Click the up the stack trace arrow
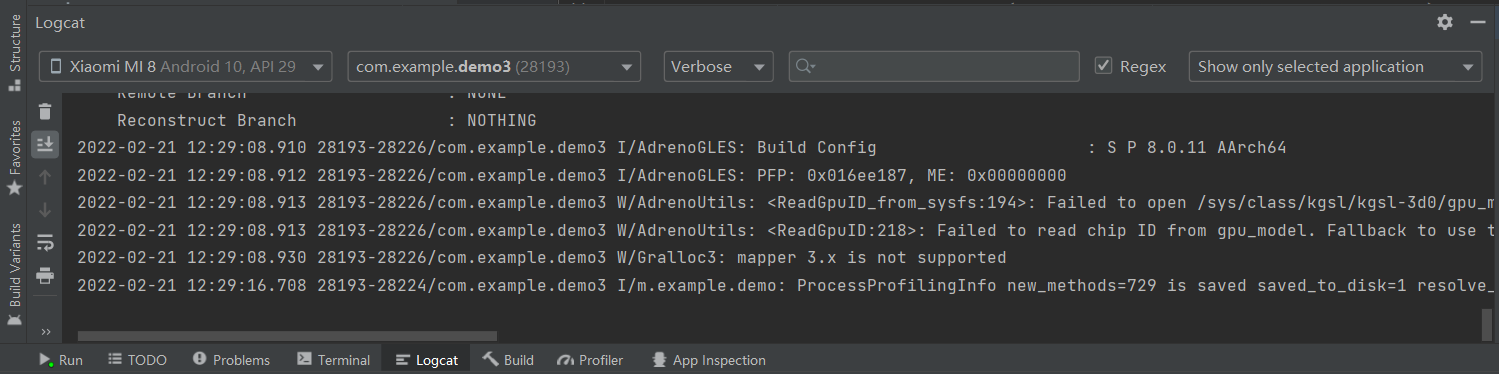 point(45,177)
